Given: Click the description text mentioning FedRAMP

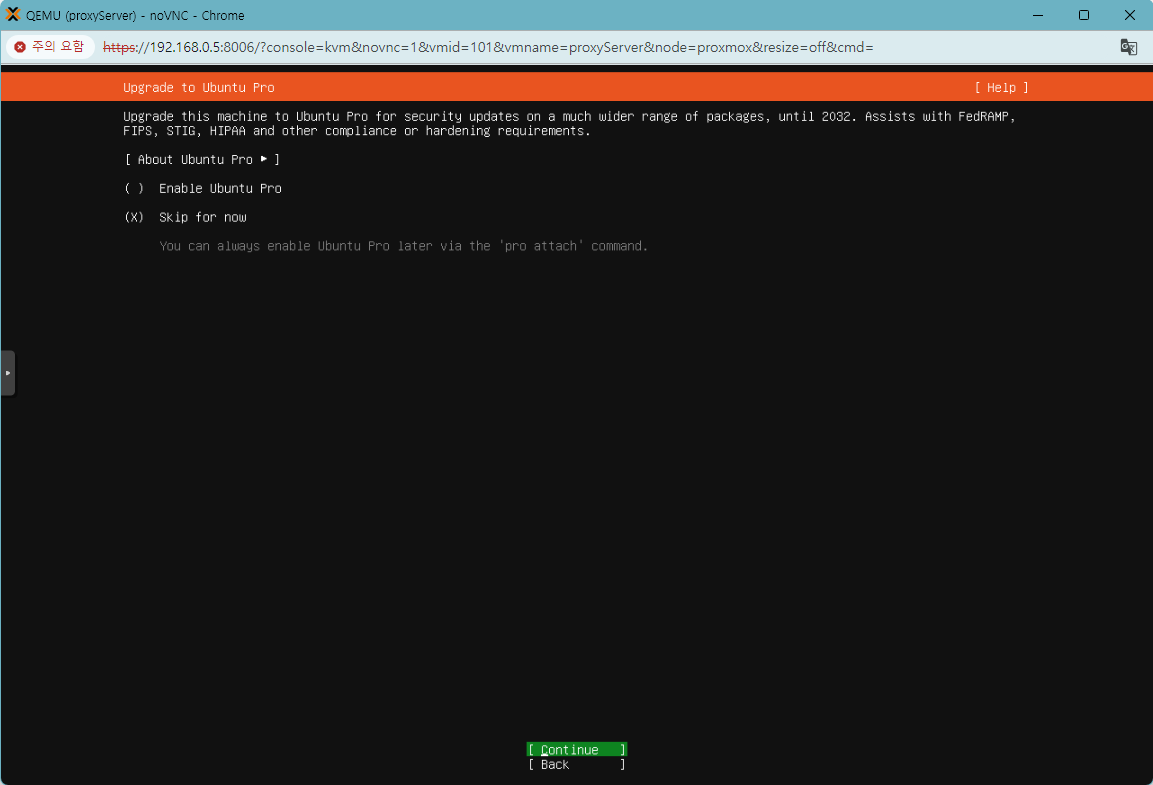Looking at the screenshot, I should 569,123.
